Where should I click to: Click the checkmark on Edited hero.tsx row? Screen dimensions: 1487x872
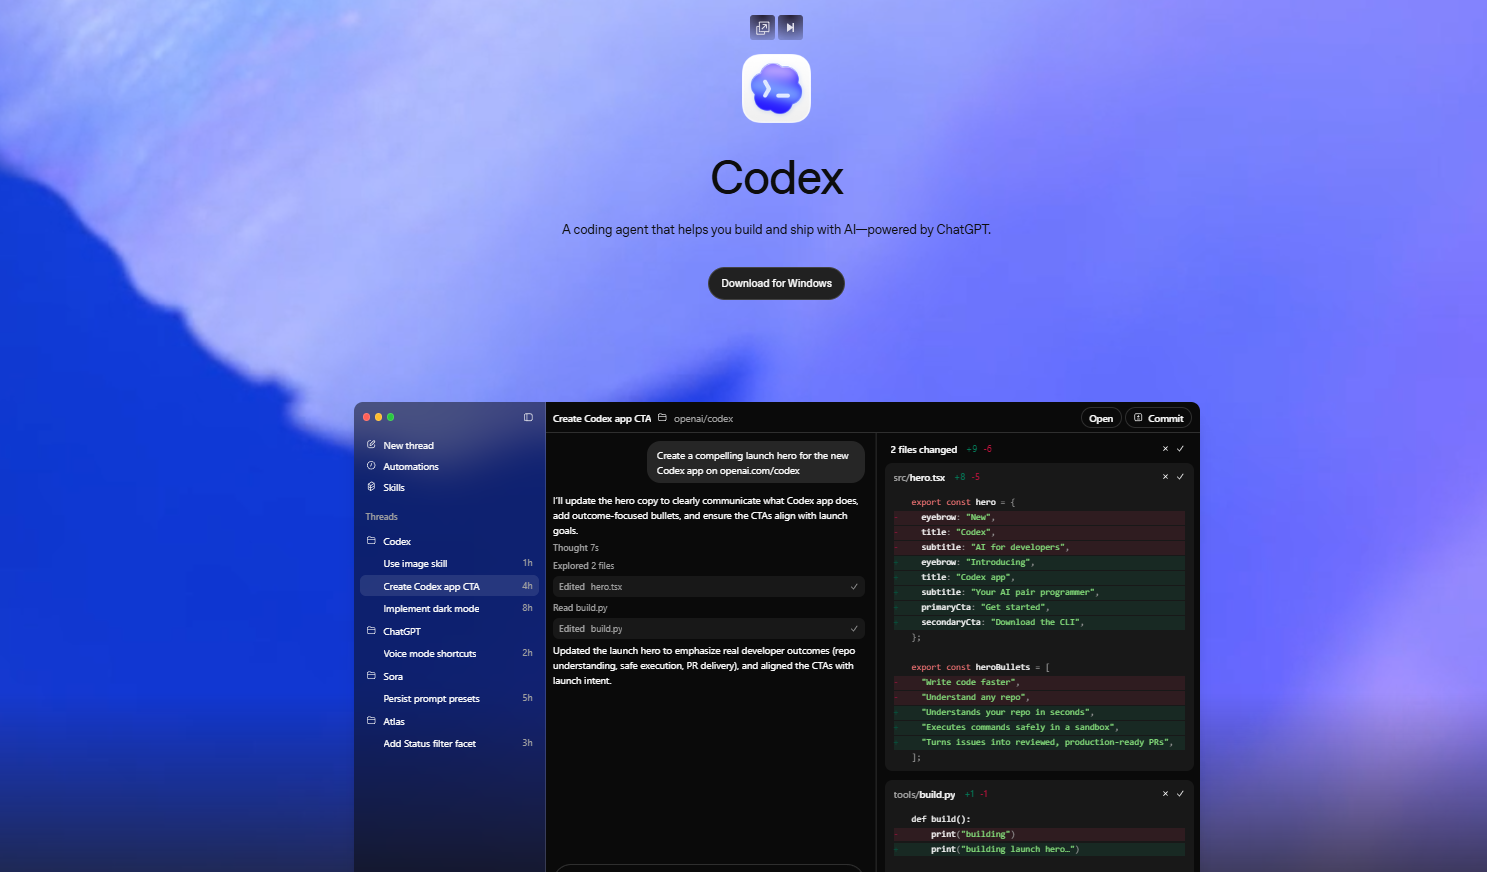tap(854, 587)
